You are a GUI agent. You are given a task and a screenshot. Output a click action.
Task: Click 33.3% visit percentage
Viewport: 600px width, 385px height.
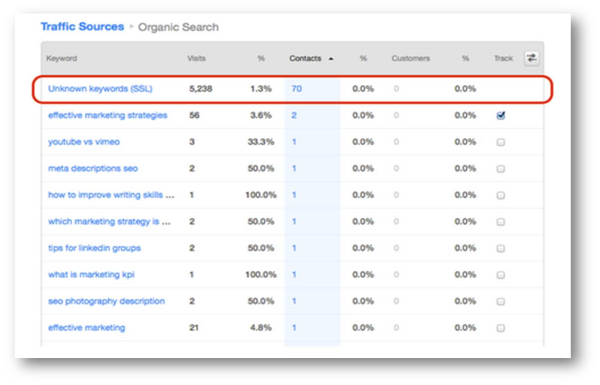(x=261, y=142)
